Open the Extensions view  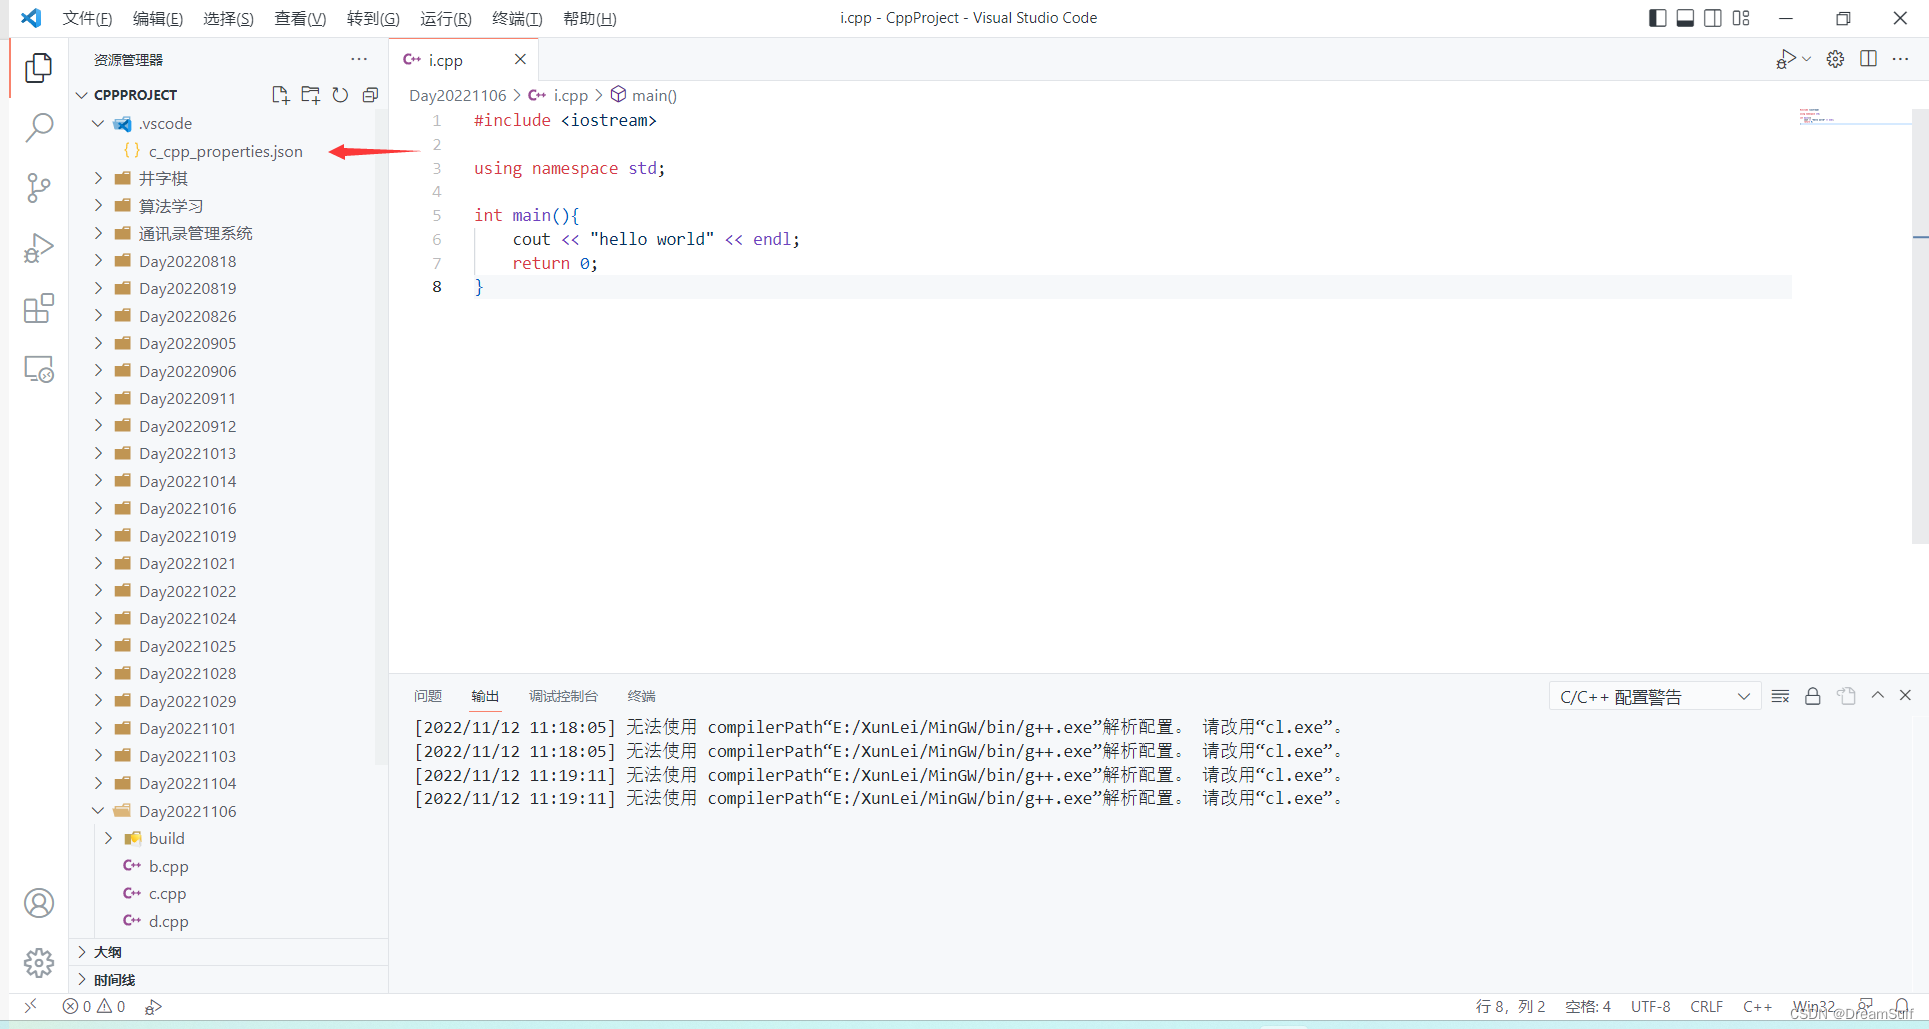coord(38,309)
